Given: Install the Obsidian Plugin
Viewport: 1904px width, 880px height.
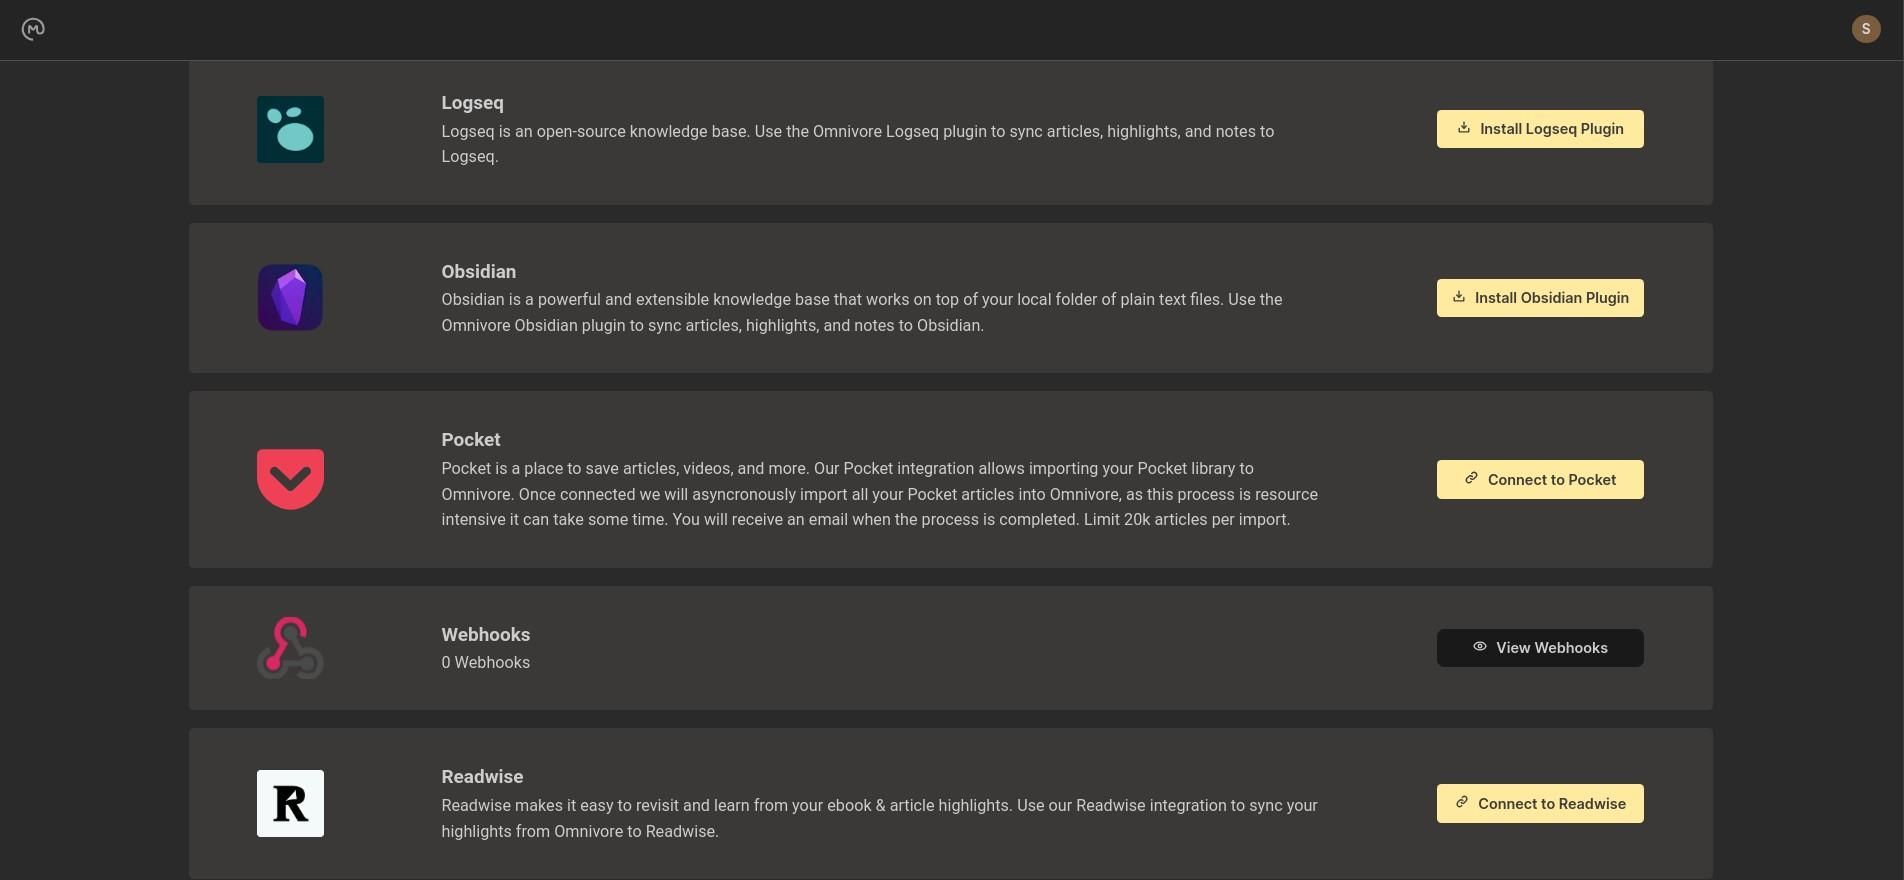Looking at the screenshot, I should pyautogui.click(x=1539, y=297).
